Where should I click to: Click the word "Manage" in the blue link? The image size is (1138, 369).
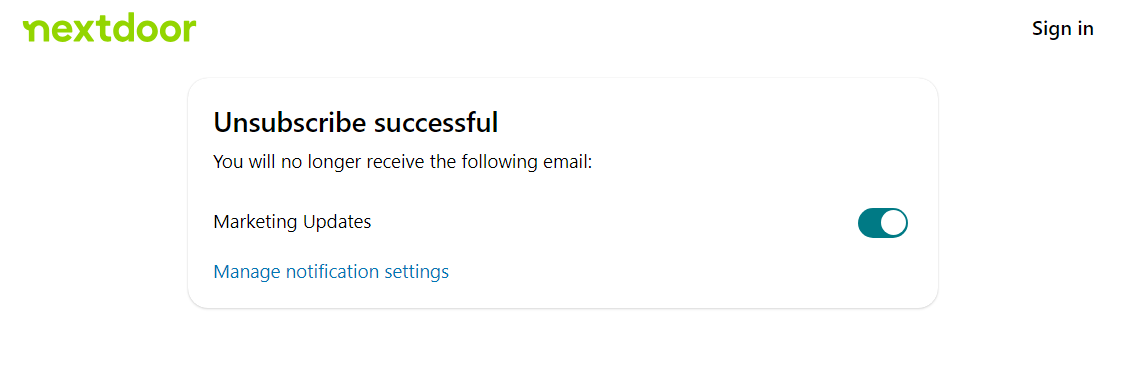point(247,272)
